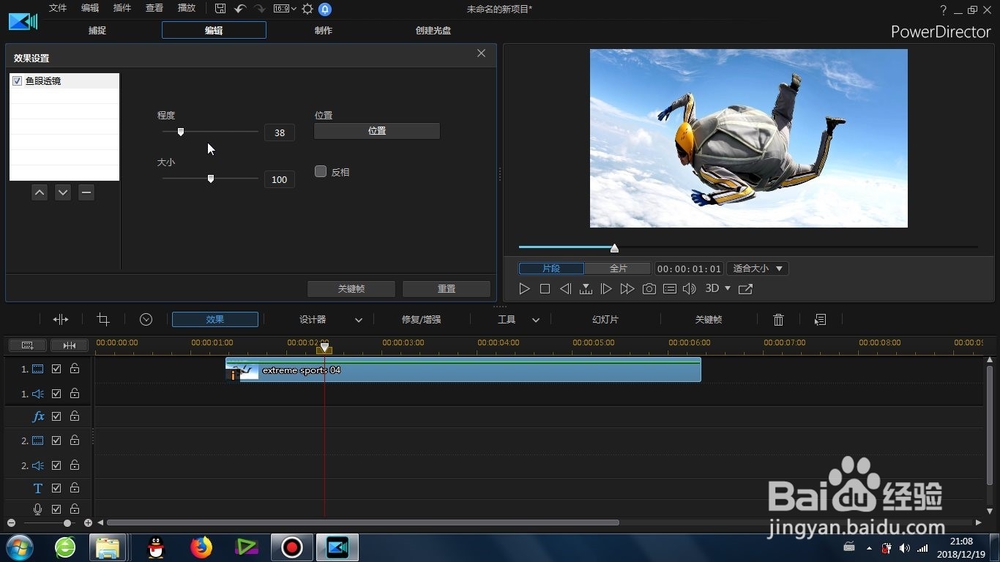Expand the 设计器 dropdown arrow

358,320
